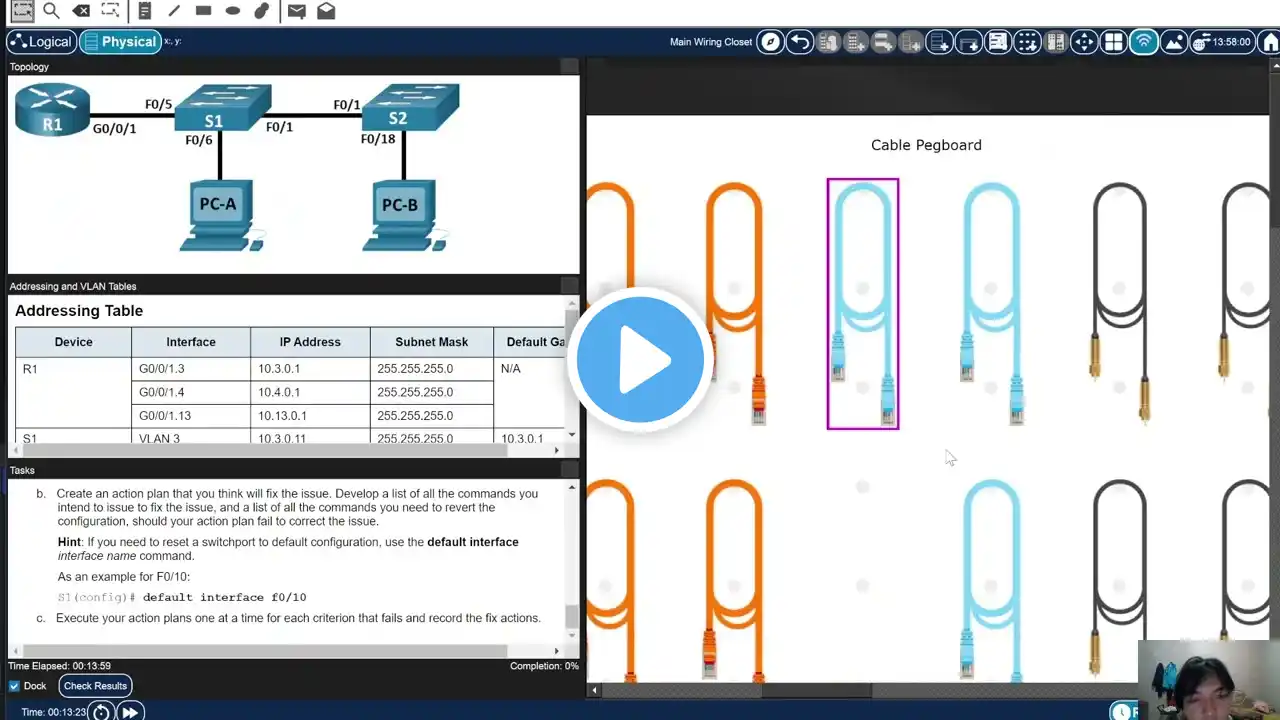Add a Simple PDU with the closed envelope
Screen dimensions: 1280x720
(x=296, y=11)
